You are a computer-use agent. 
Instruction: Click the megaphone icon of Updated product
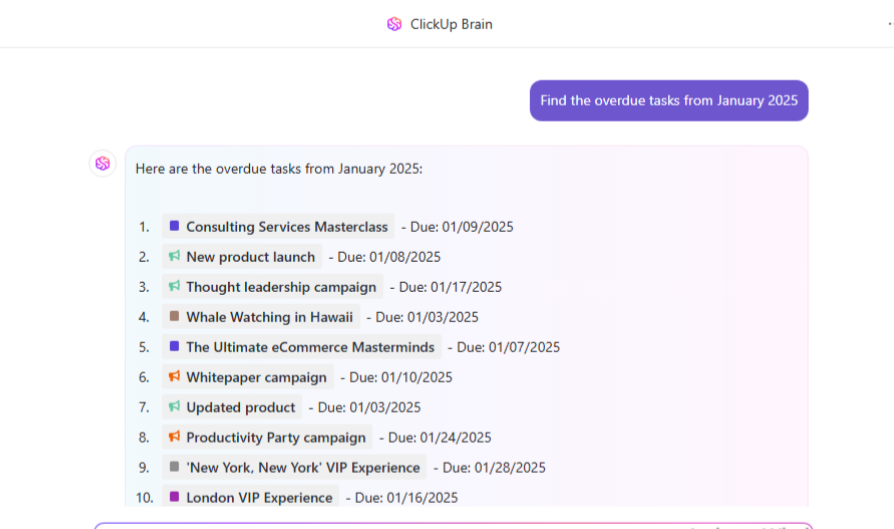(174, 407)
